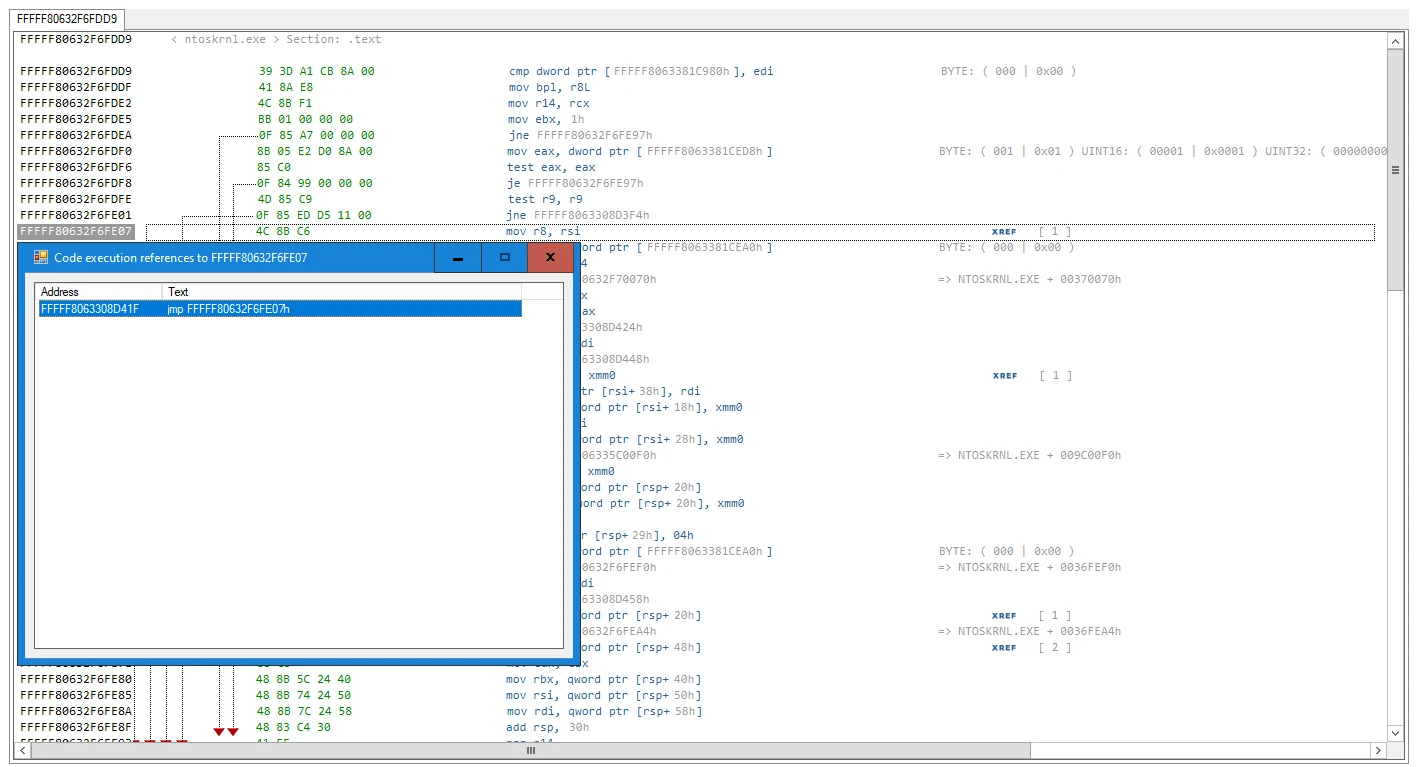The image size is (1417, 767).
Task: Minimize the code execution references dialog
Action: click(457, 258)
